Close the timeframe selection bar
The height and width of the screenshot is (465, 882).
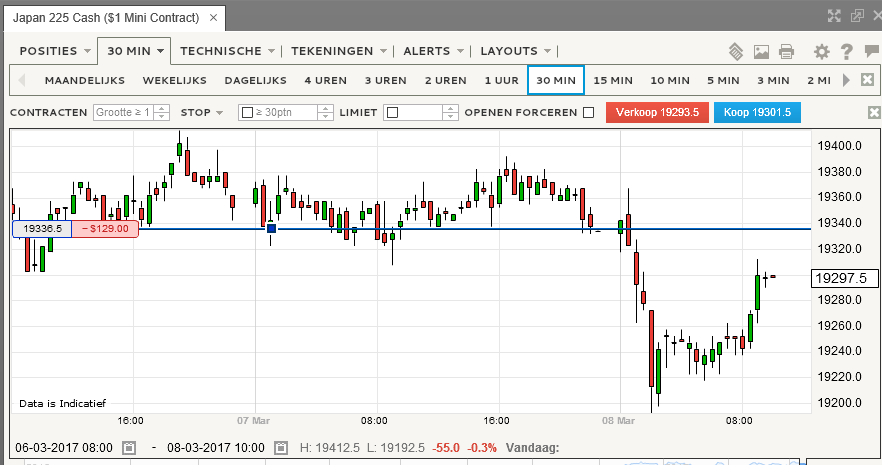click(867, 80)
